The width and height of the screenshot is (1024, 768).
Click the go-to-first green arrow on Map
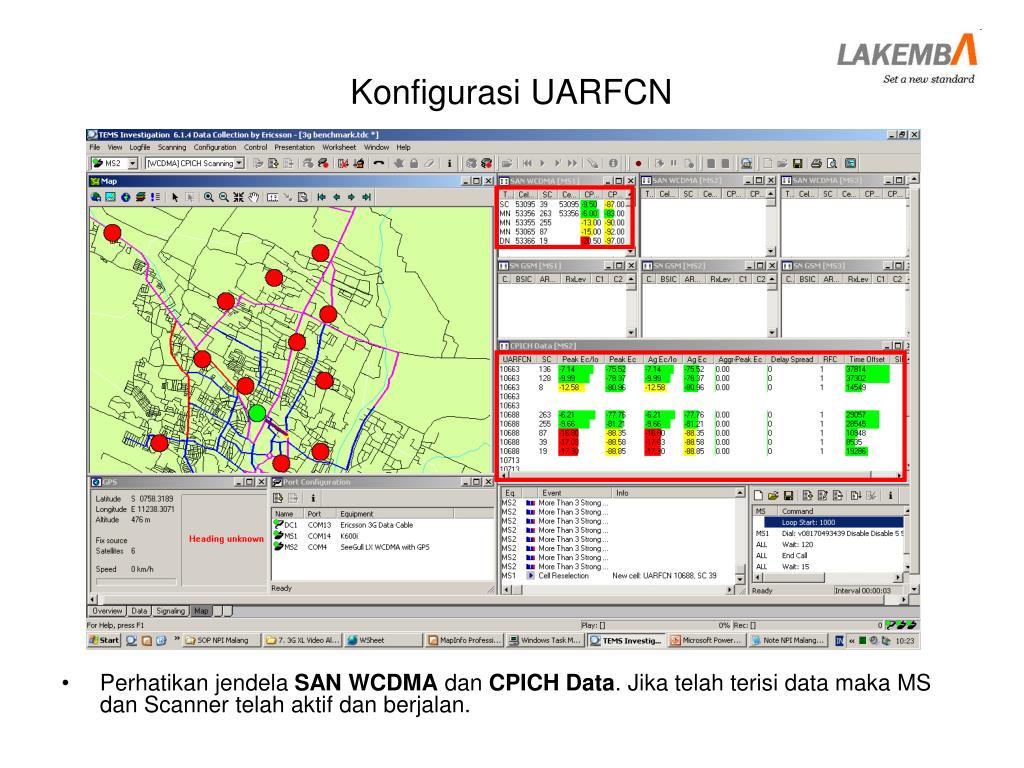pyautogui.click(x=321, y=197)
